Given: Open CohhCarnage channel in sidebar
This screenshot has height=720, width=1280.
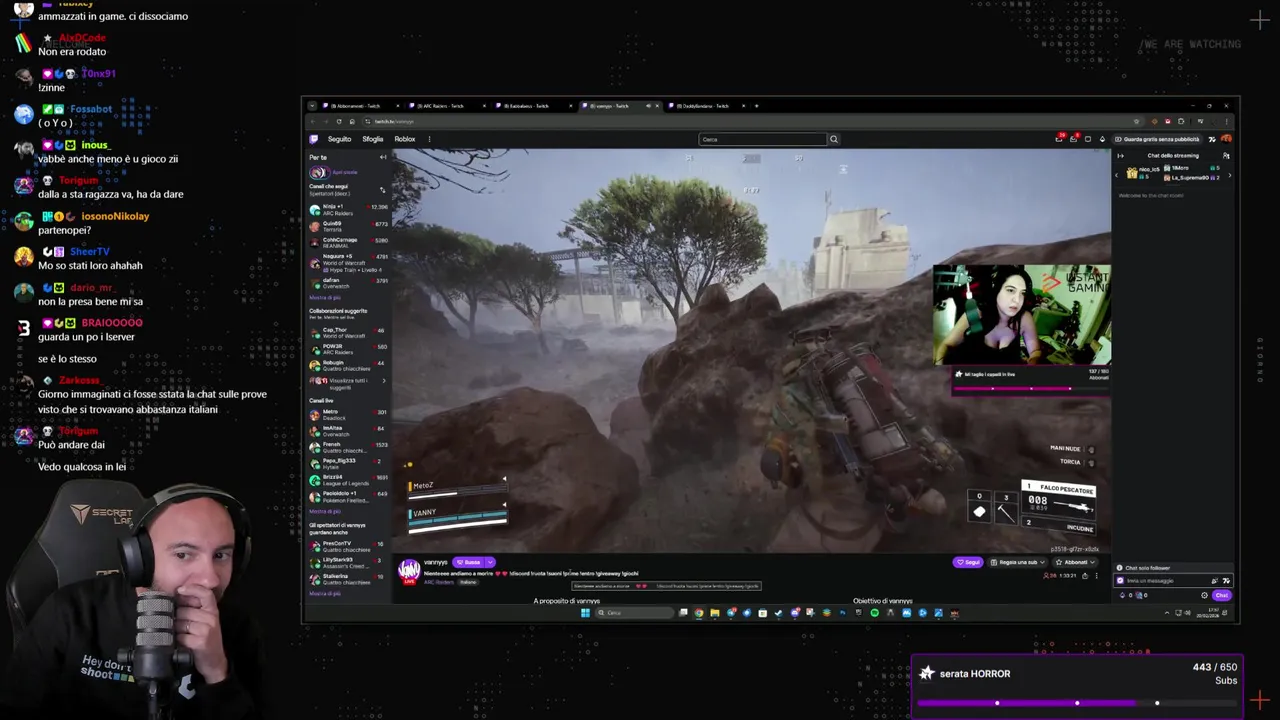Looking at the screenshot, I should tap(348, 242).
